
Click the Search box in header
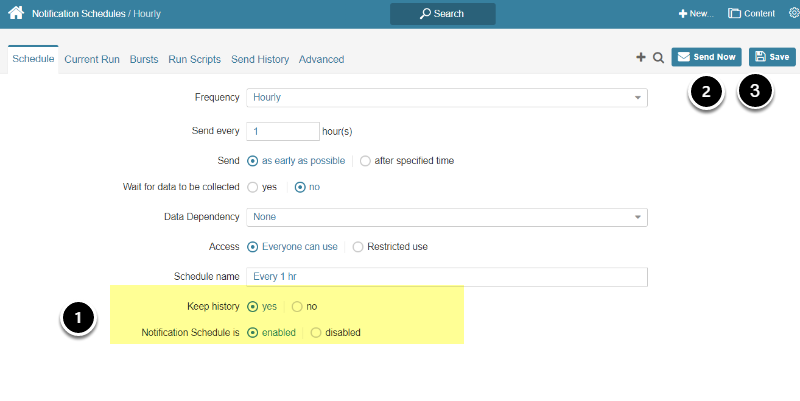(442, 14)
